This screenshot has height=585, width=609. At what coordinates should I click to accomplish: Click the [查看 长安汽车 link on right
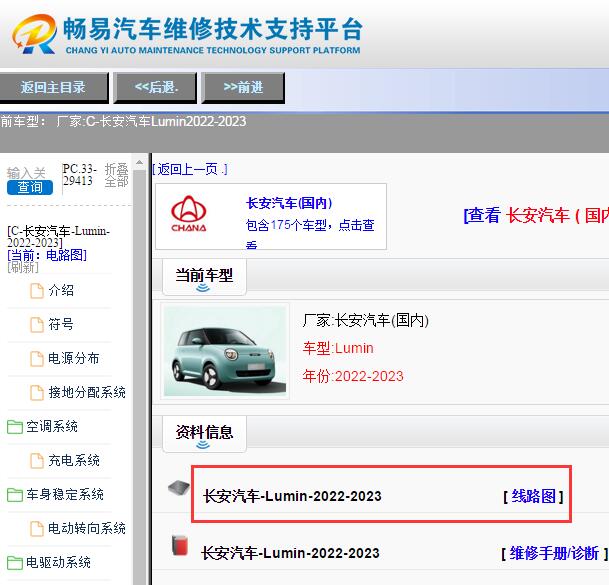(536, 215)
